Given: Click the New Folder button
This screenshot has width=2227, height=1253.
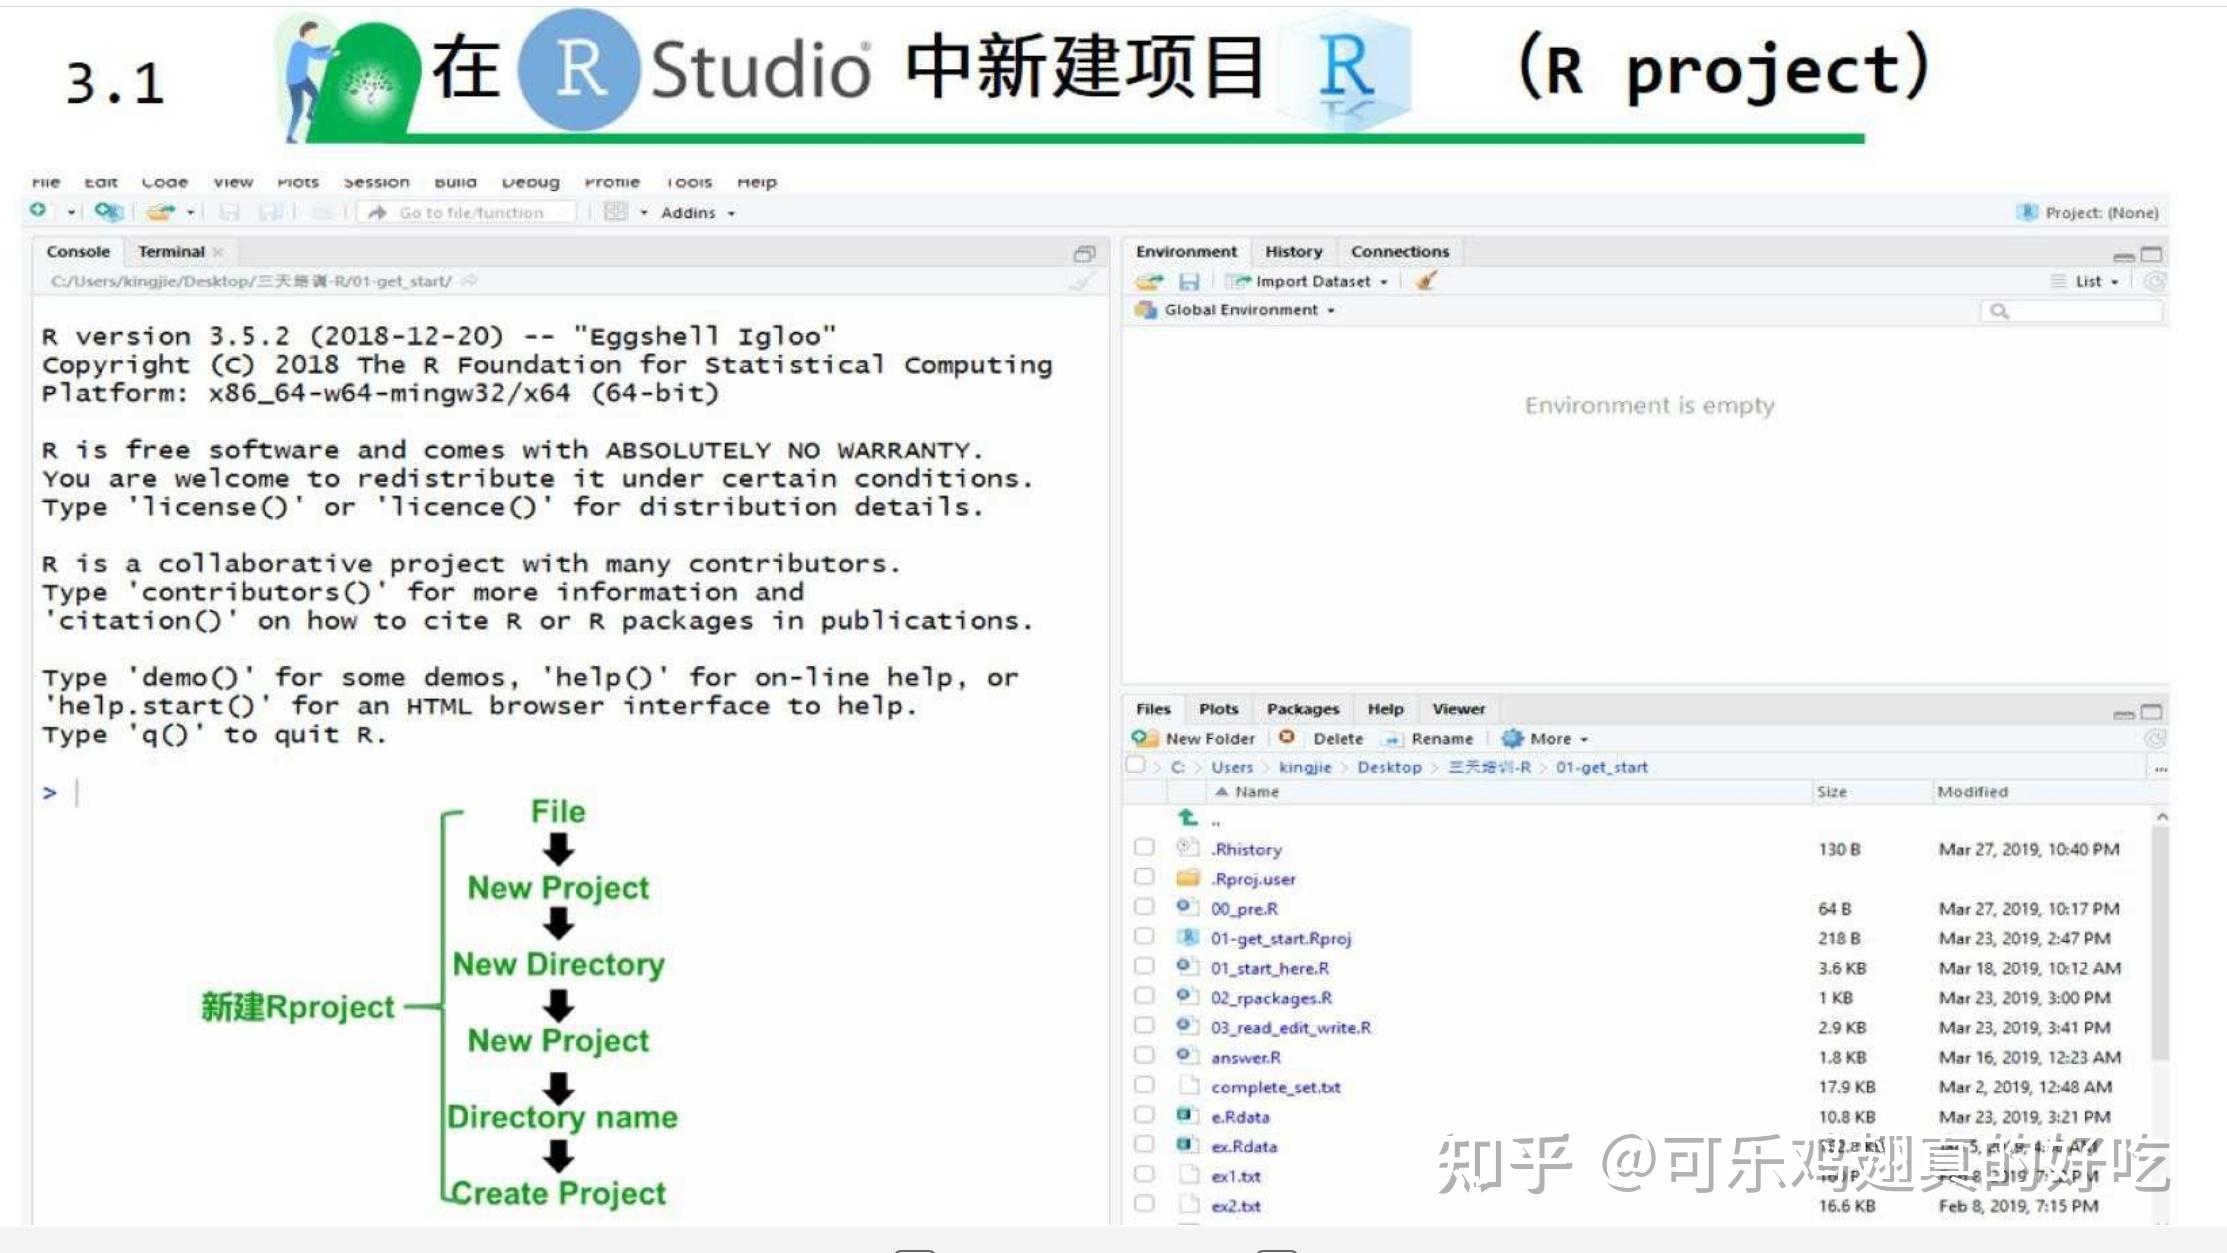Looking at the screenshot, I should point(1193,739).
